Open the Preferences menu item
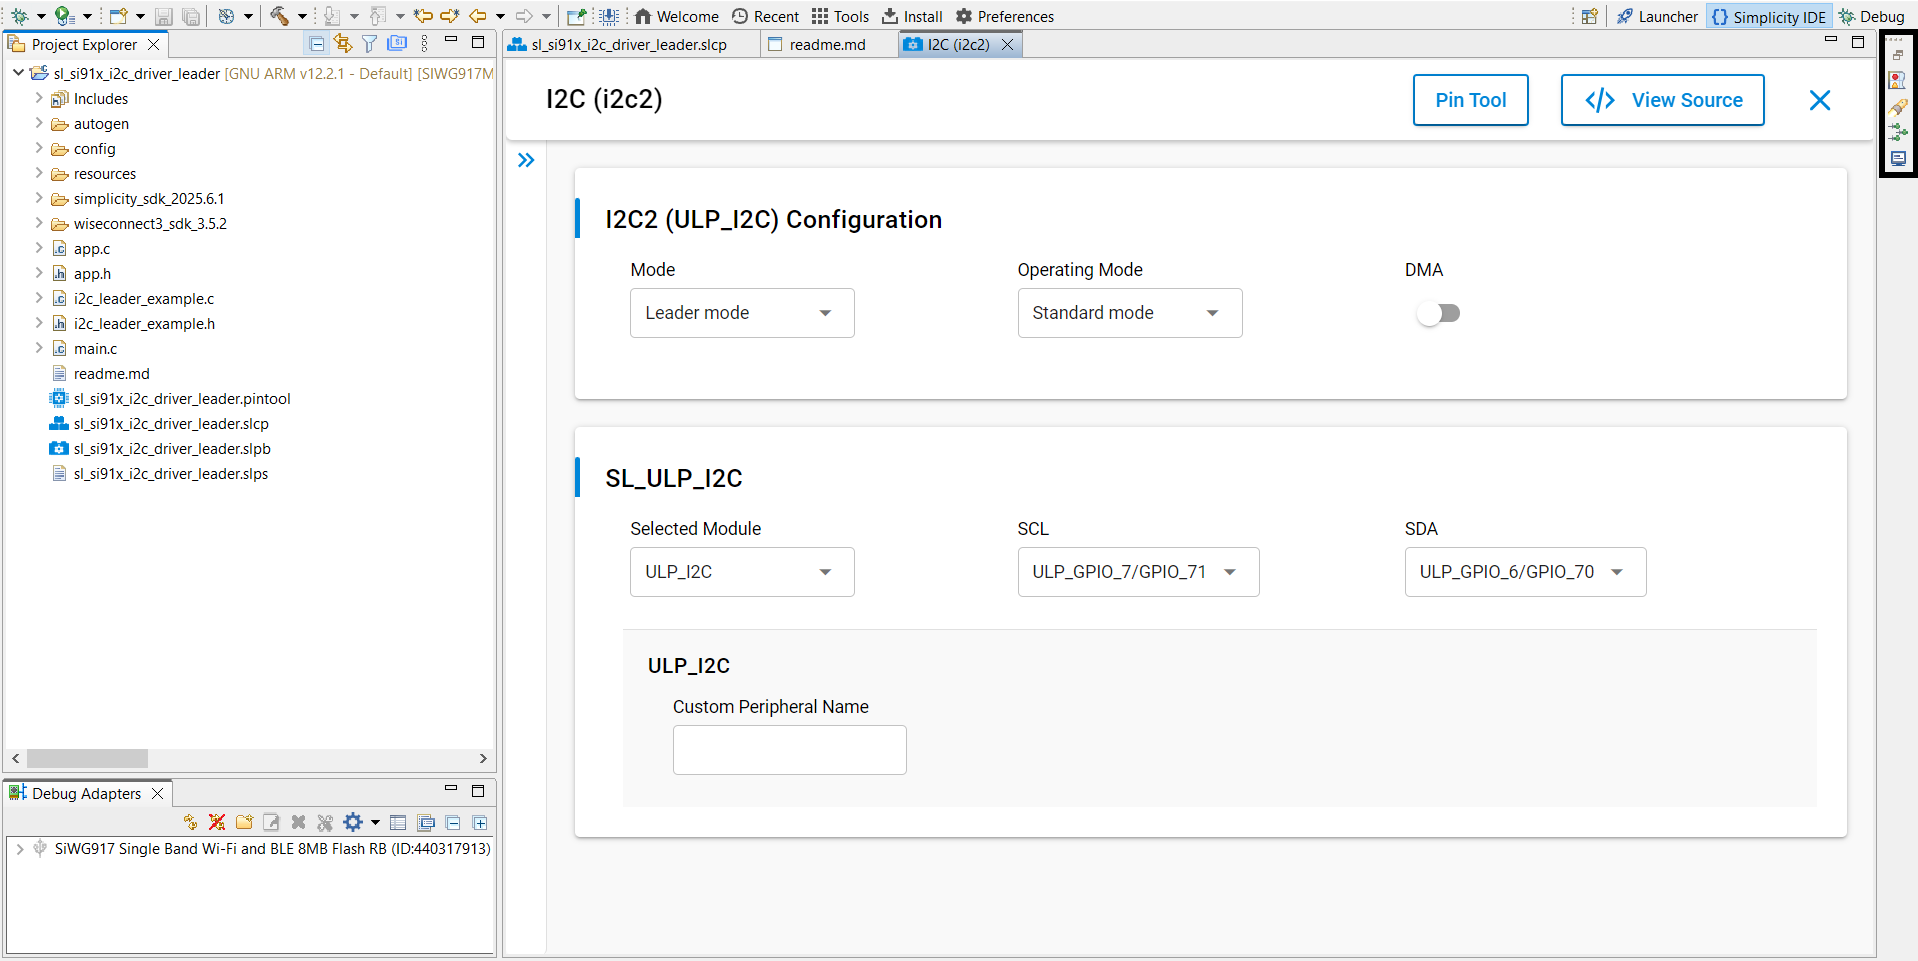 click(x=1004, y=16)
